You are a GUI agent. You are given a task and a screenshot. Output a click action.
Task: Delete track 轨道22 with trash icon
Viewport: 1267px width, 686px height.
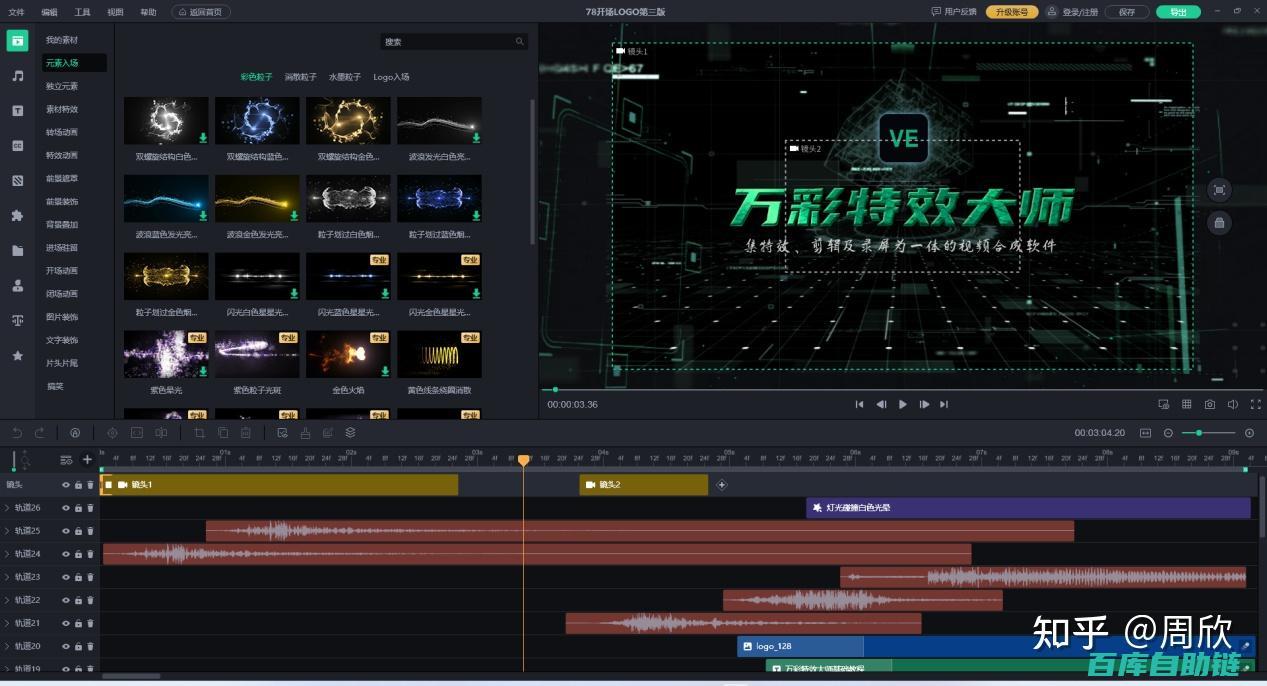[x=90, y=600]
